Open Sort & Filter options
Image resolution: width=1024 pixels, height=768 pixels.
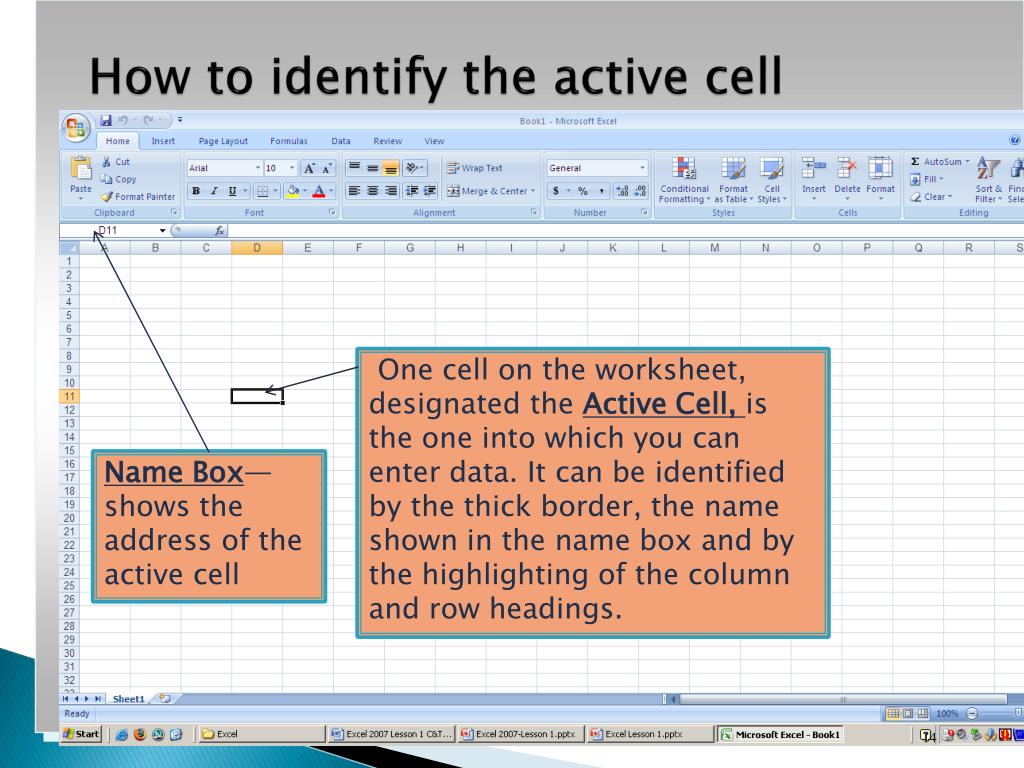coord(988,180)
